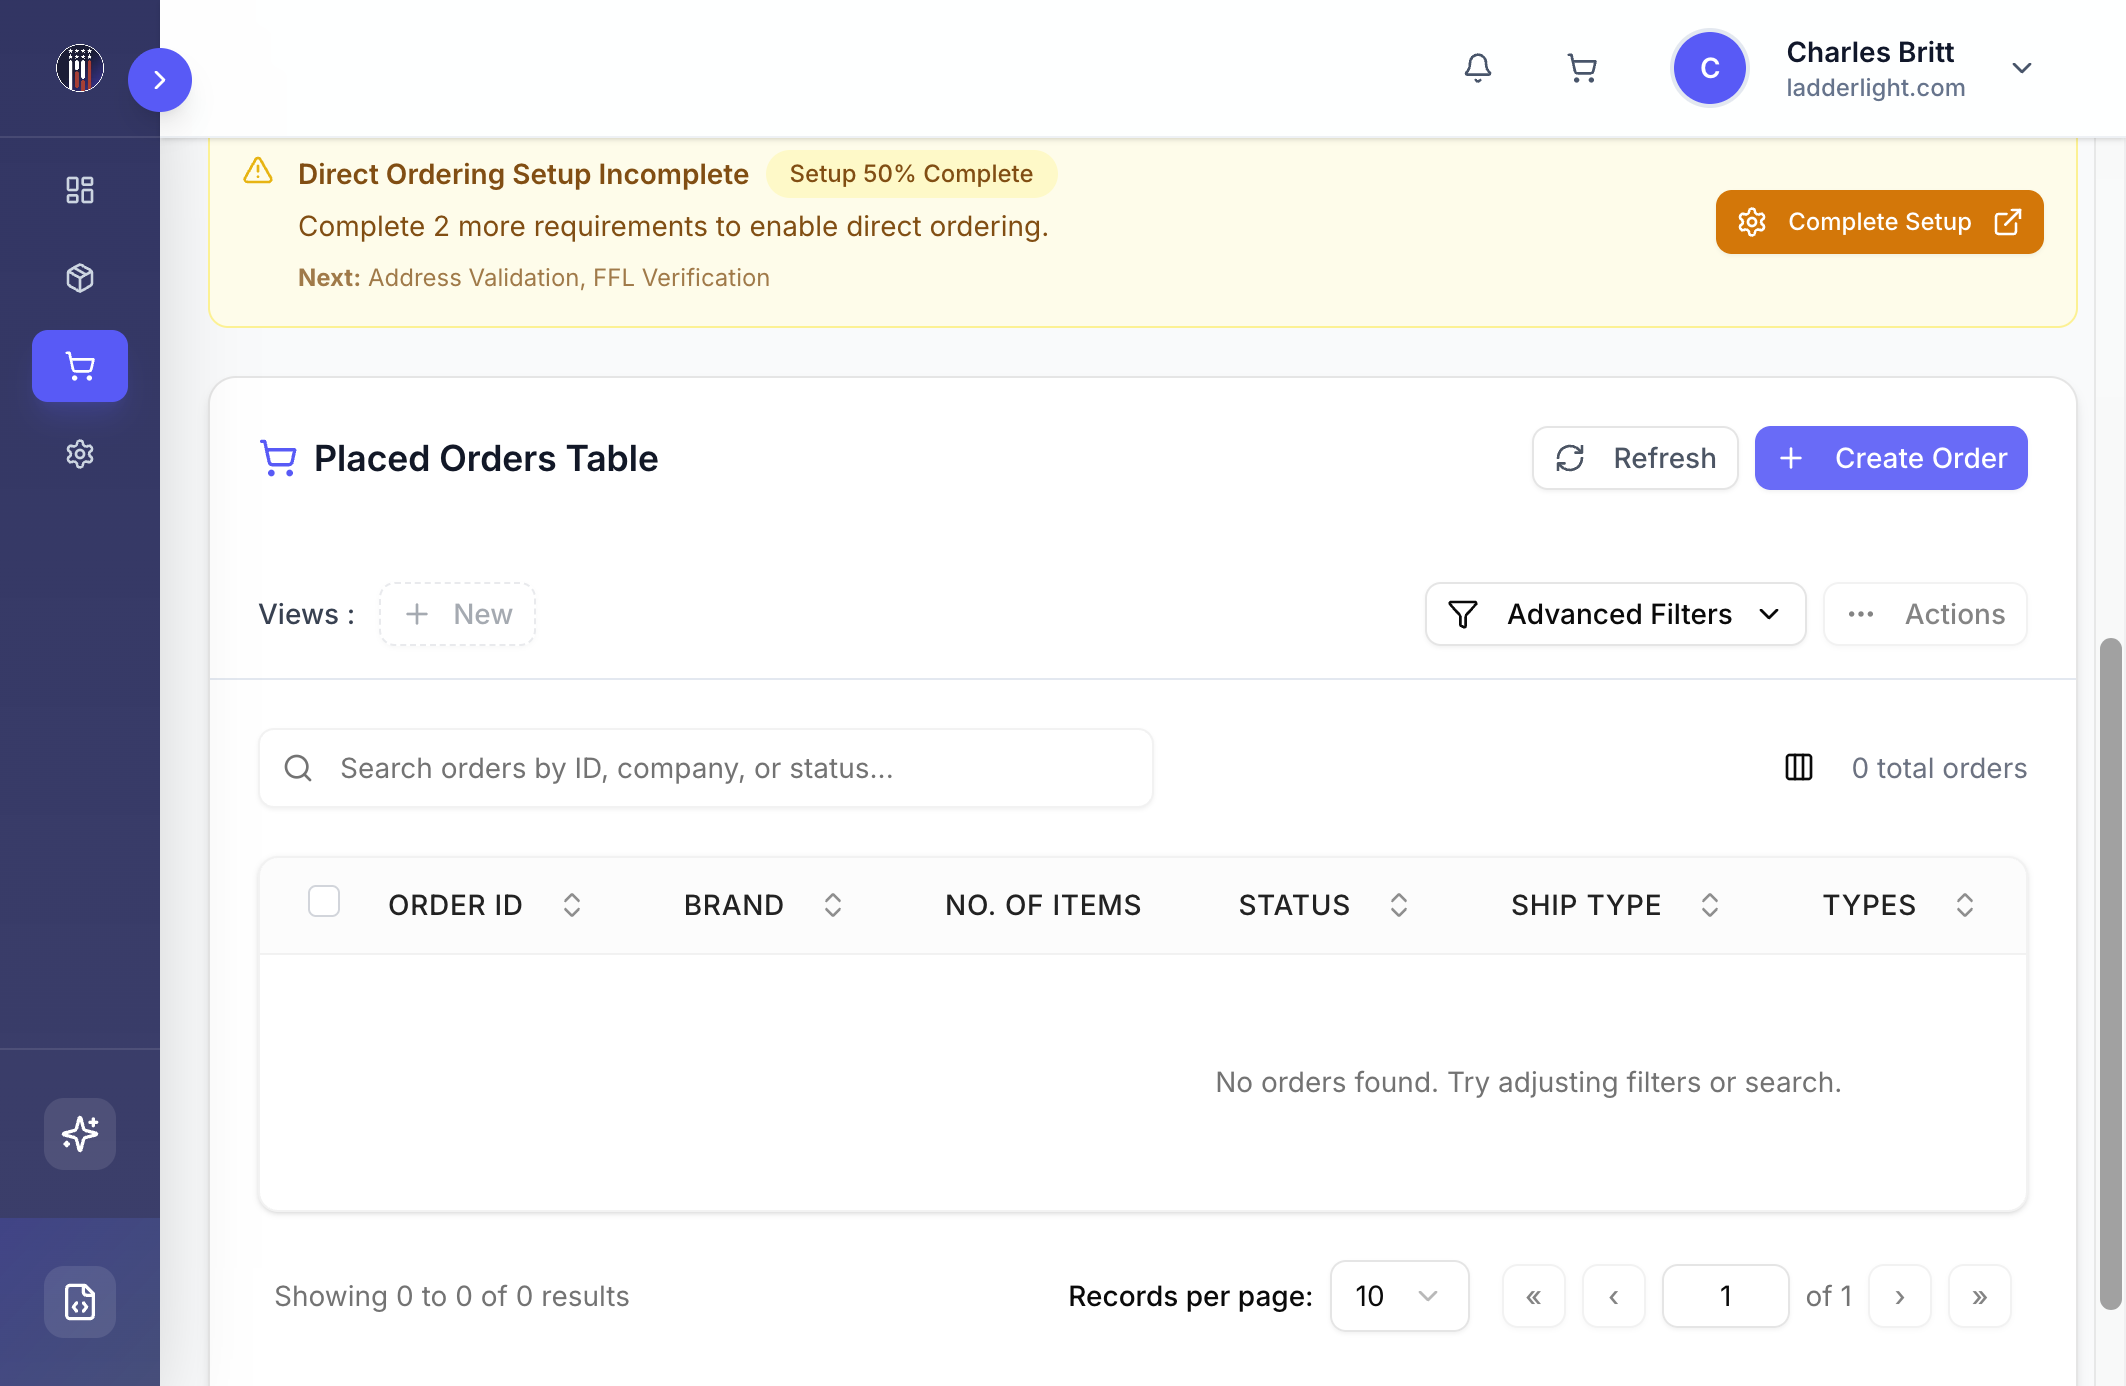Go to the previous page
This screenshot has height=1386, width=2126.
[1614, 1296]
